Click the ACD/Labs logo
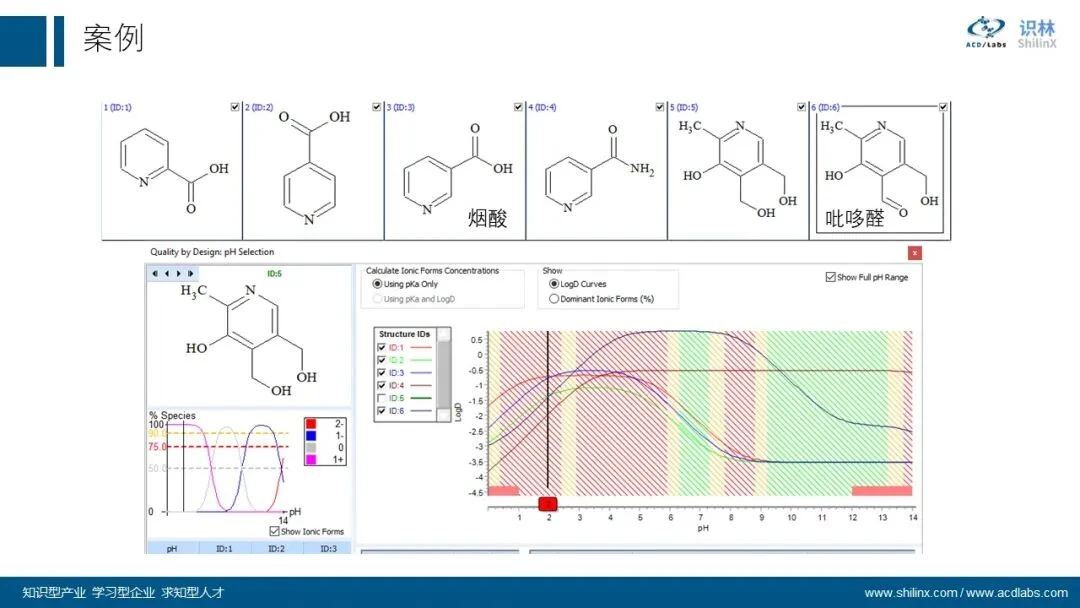Viewport: 1080px width, 608px height. point(986,32)
